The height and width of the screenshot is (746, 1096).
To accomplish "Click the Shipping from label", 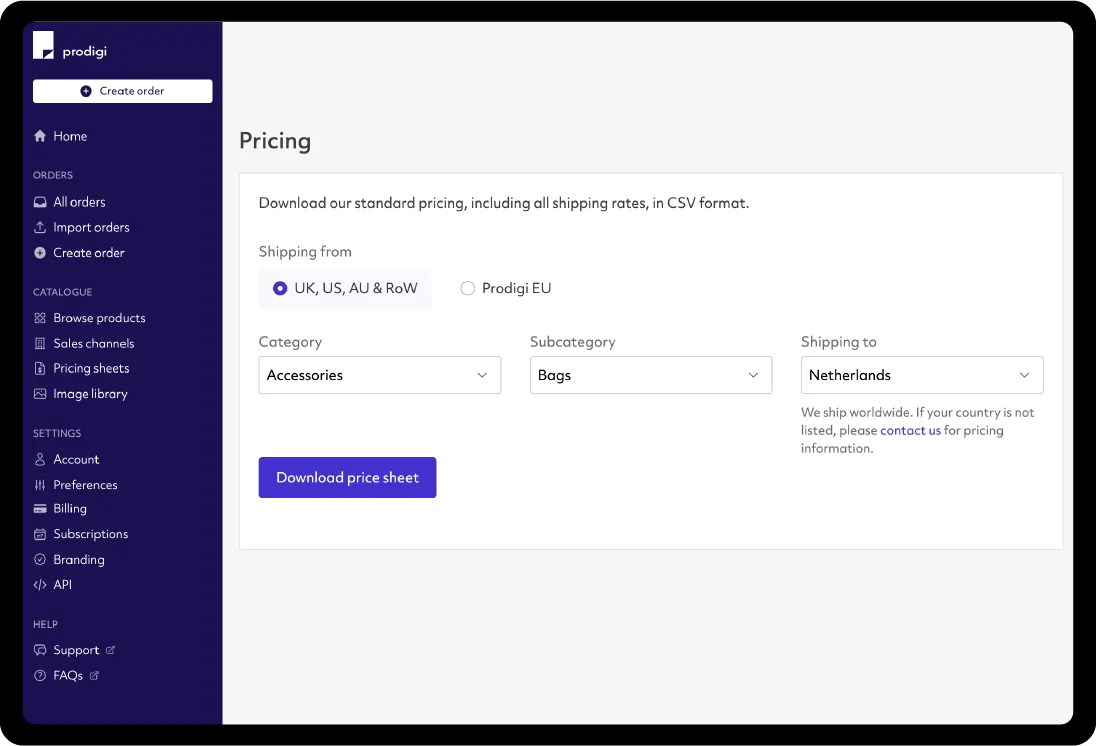I will 305,252.
